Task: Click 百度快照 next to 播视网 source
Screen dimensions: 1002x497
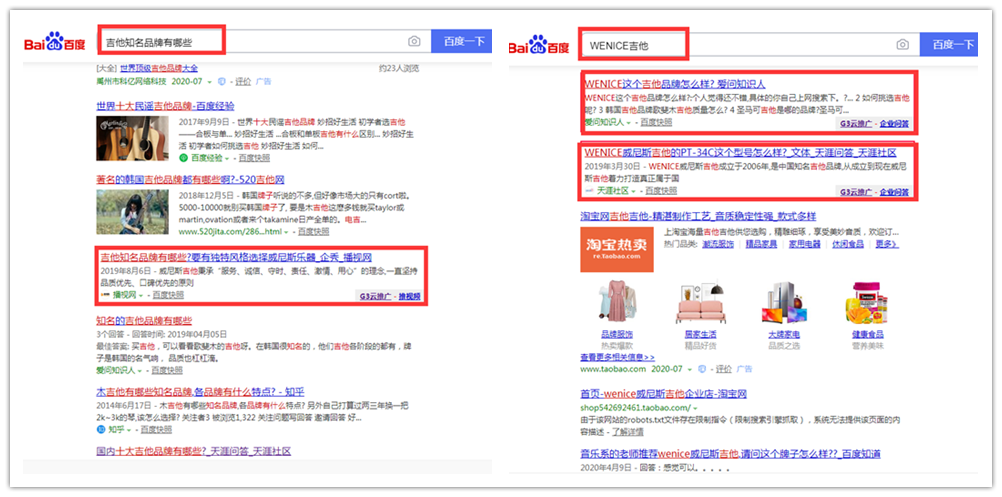Action: coord(168,296)
